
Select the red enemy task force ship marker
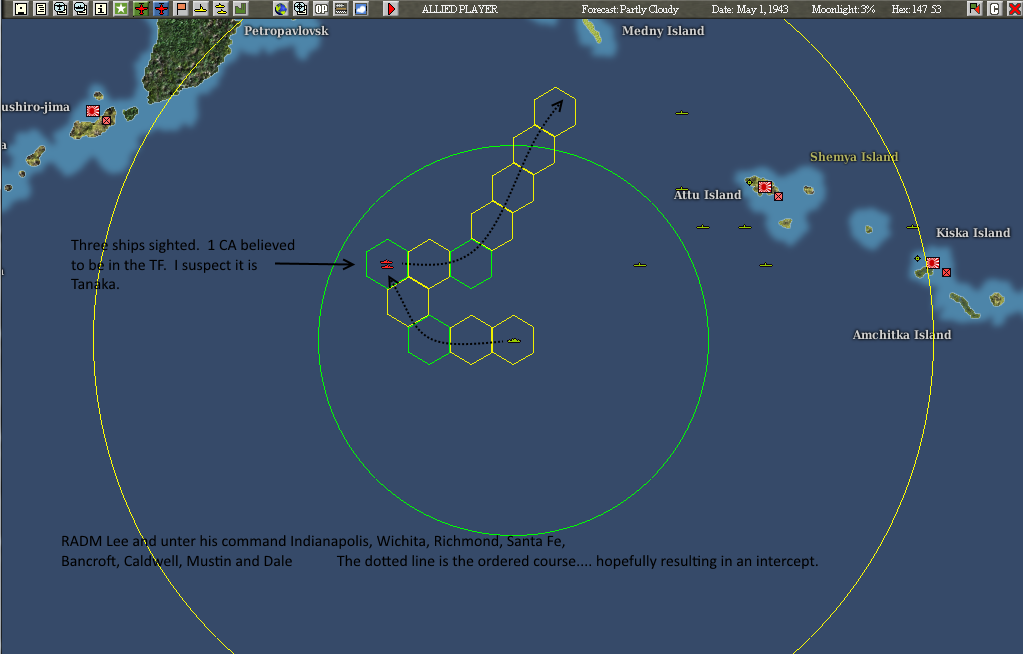tap(387, 264)
